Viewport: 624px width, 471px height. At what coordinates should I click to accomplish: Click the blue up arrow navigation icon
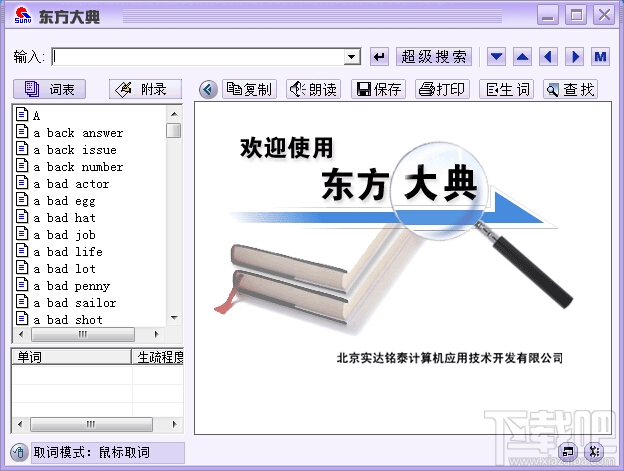click(x=523, y=57)
